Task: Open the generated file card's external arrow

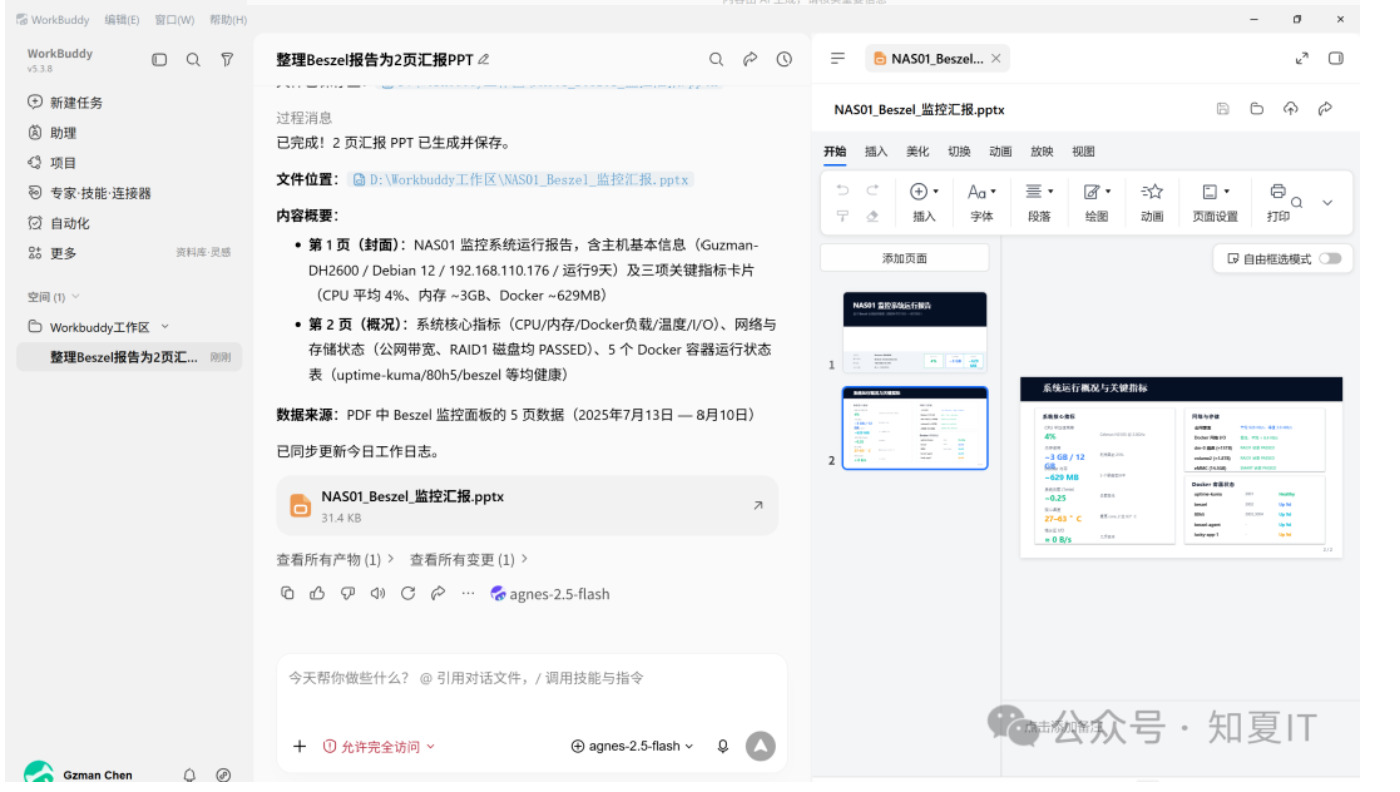Action: point(758,506)
